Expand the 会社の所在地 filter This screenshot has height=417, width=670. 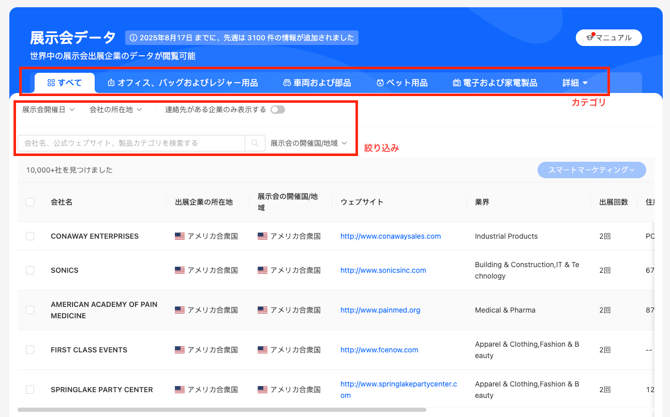(x=115, y=110)
